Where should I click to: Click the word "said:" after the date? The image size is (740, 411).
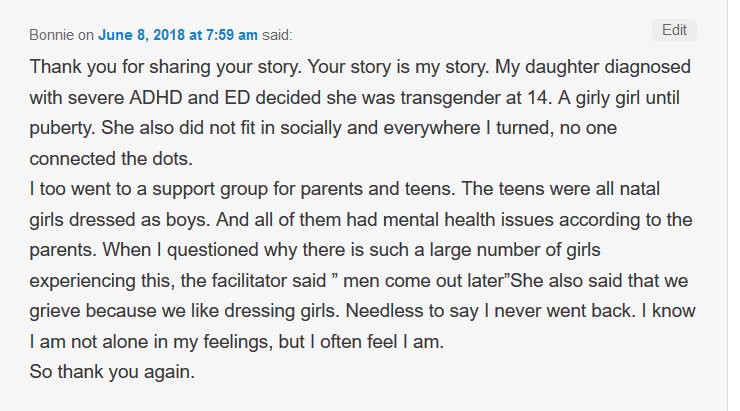pos(277,35)
